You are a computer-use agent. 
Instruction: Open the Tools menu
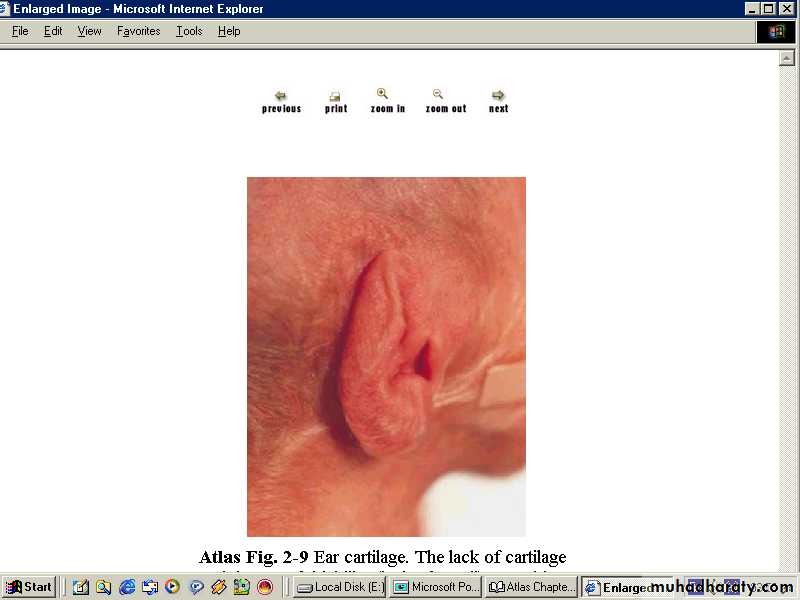(x=189, y=31)
